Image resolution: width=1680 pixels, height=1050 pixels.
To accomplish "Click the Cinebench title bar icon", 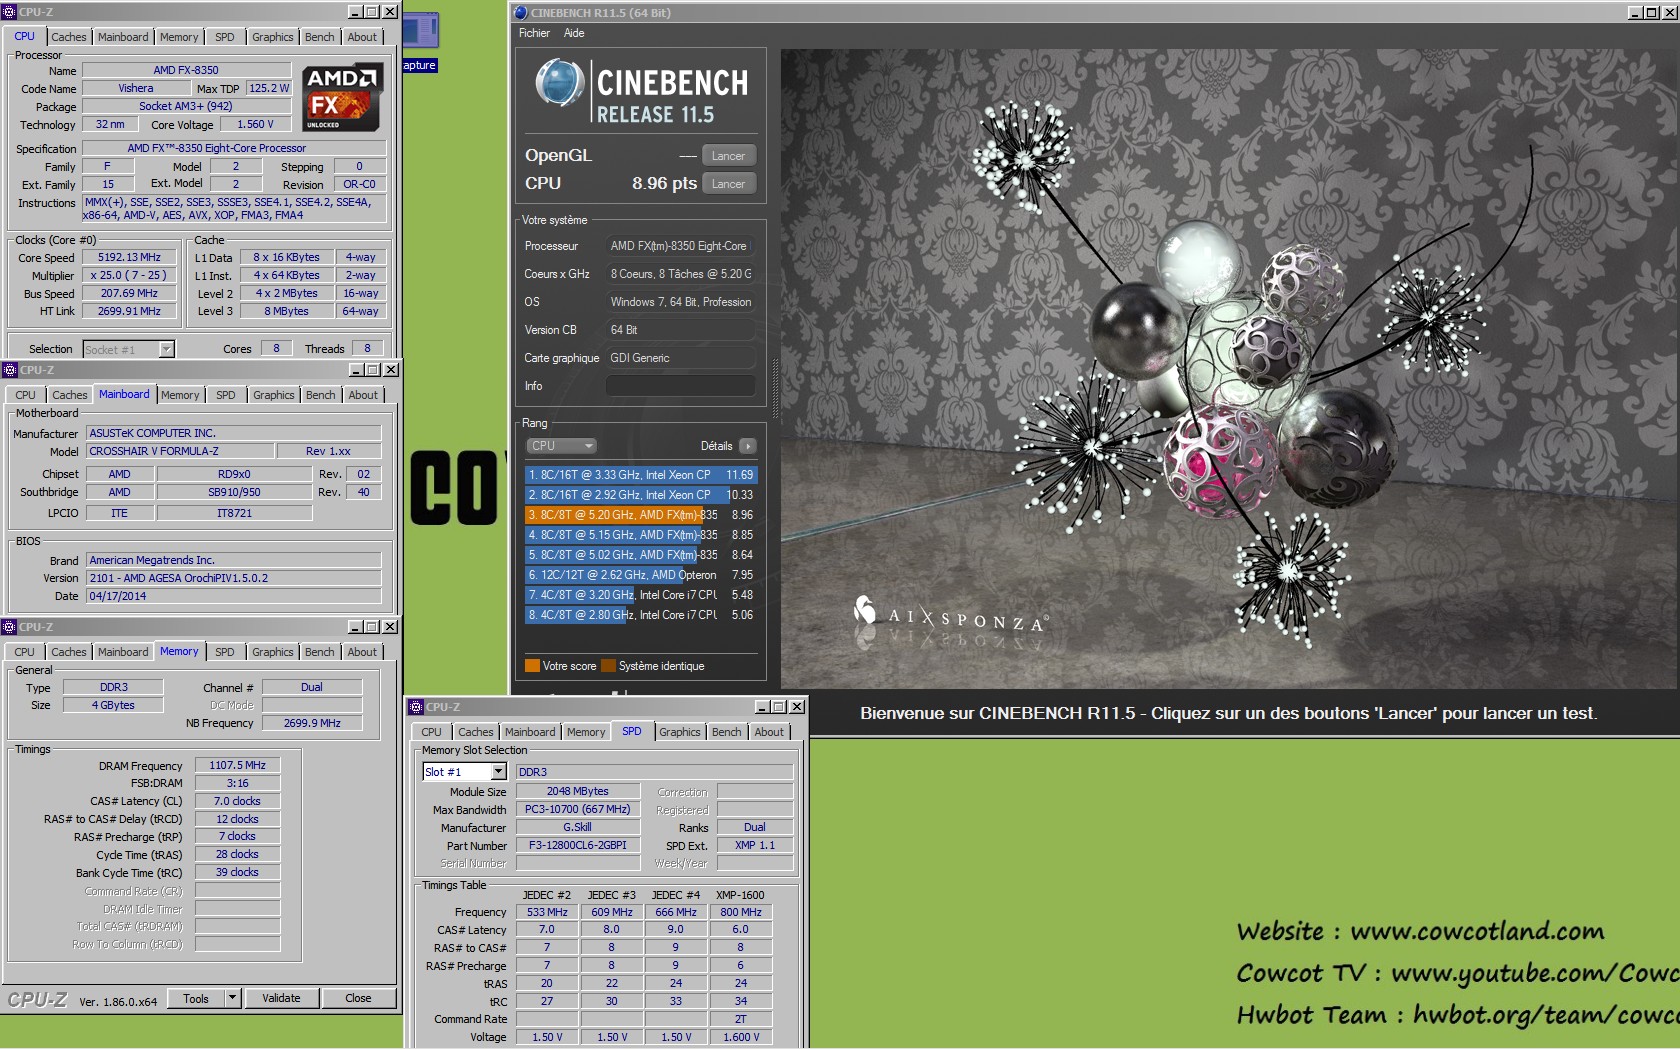I will click(520, 13).
